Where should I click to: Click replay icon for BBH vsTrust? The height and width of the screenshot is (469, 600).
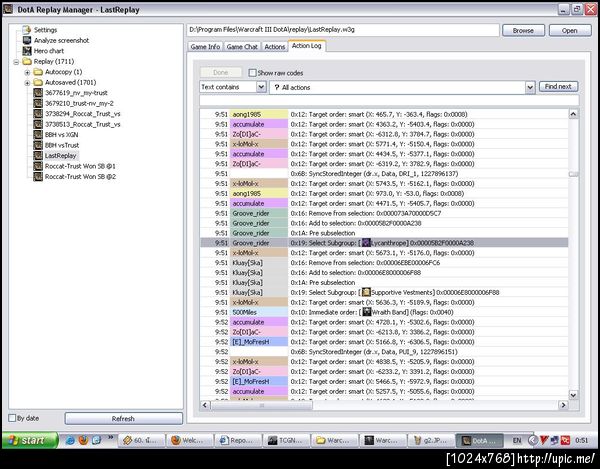click(38, 145)
